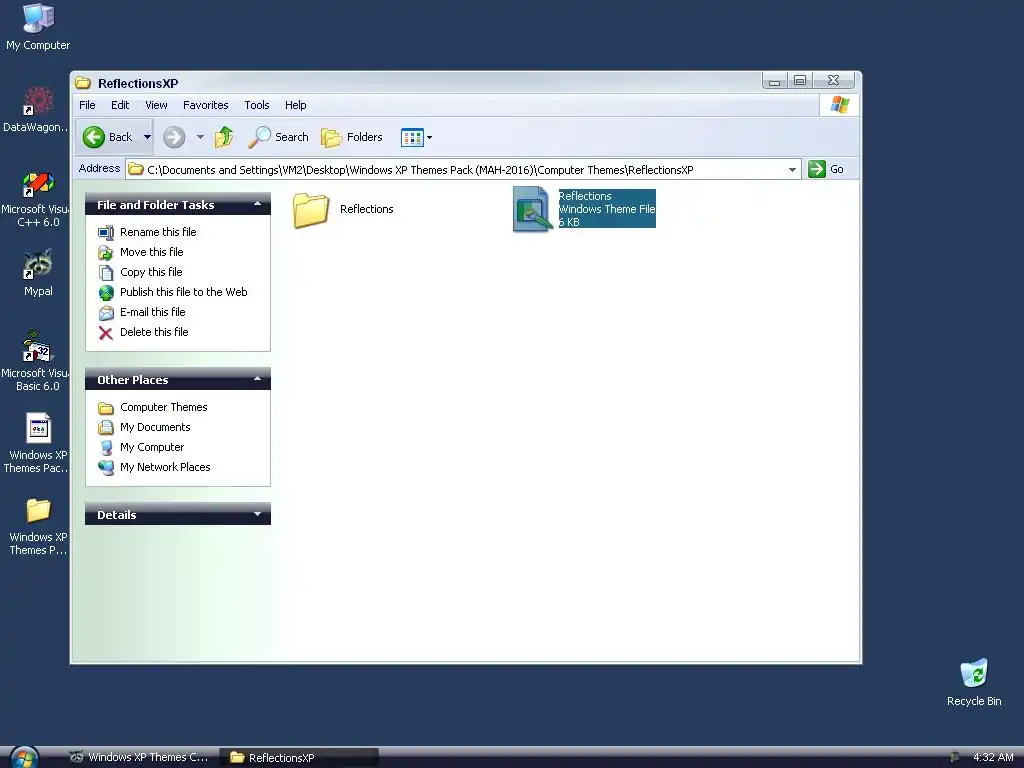Click the system tray icon beside clock
Viewport: 1024px width, 768px height.
955,757
